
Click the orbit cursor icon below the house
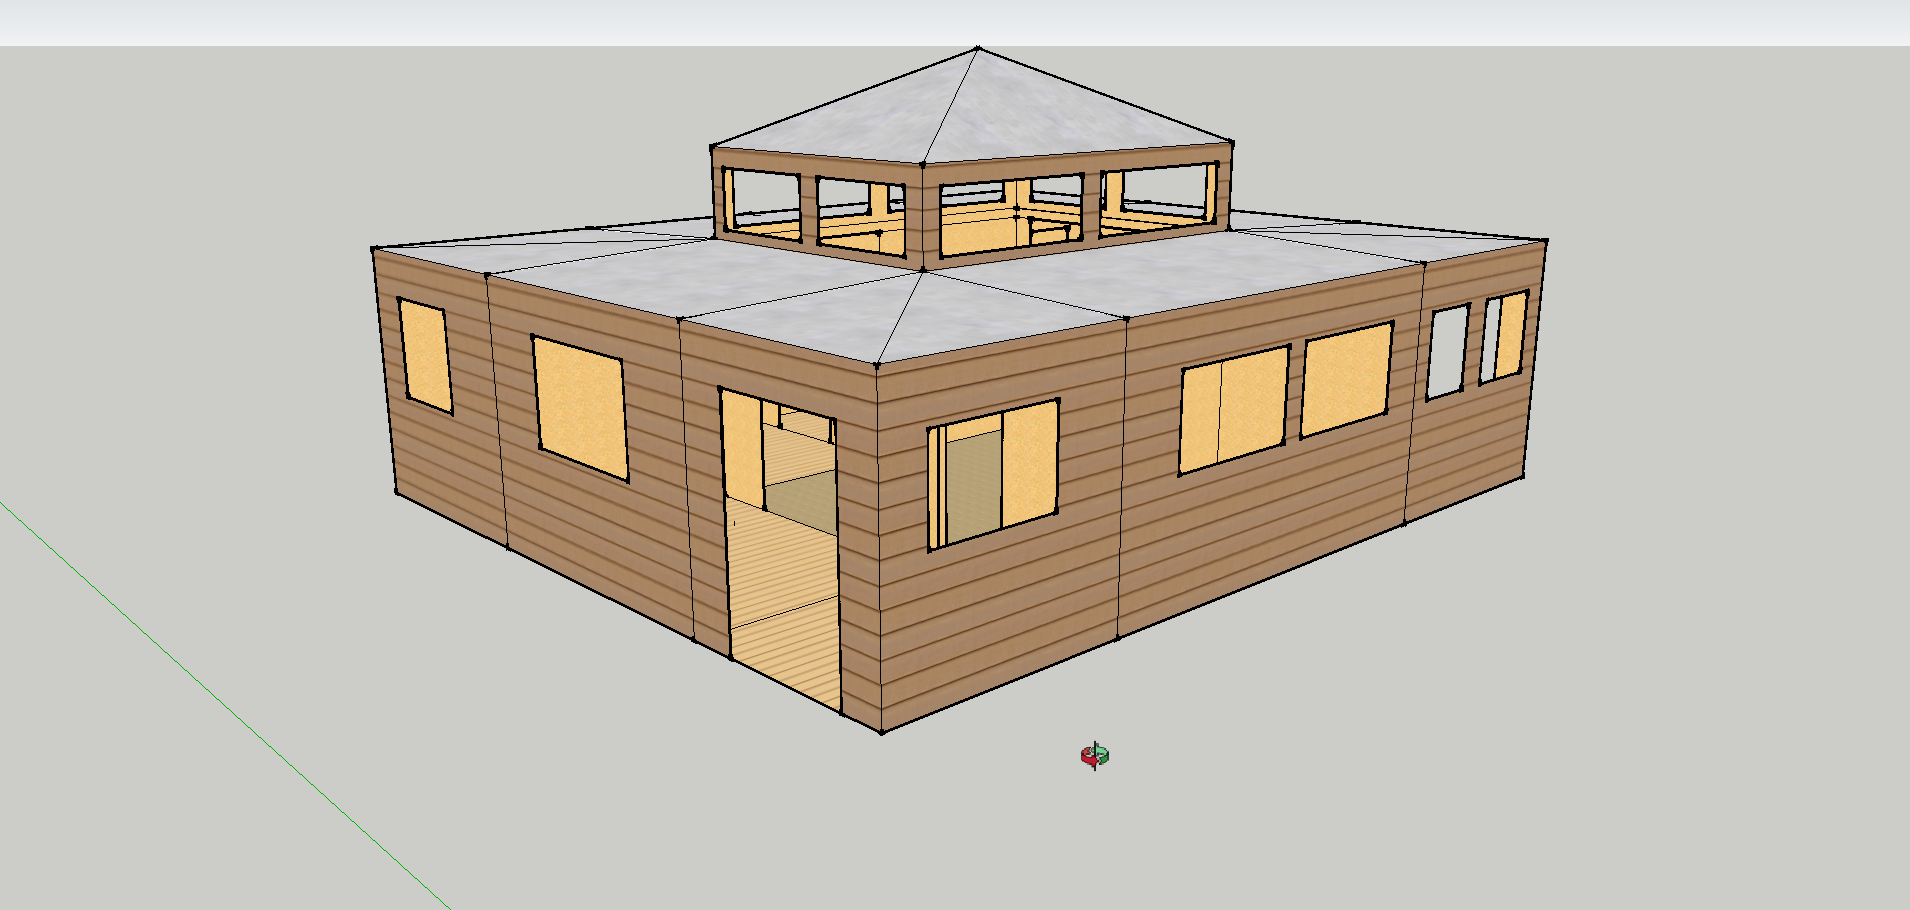[1095, 755]
